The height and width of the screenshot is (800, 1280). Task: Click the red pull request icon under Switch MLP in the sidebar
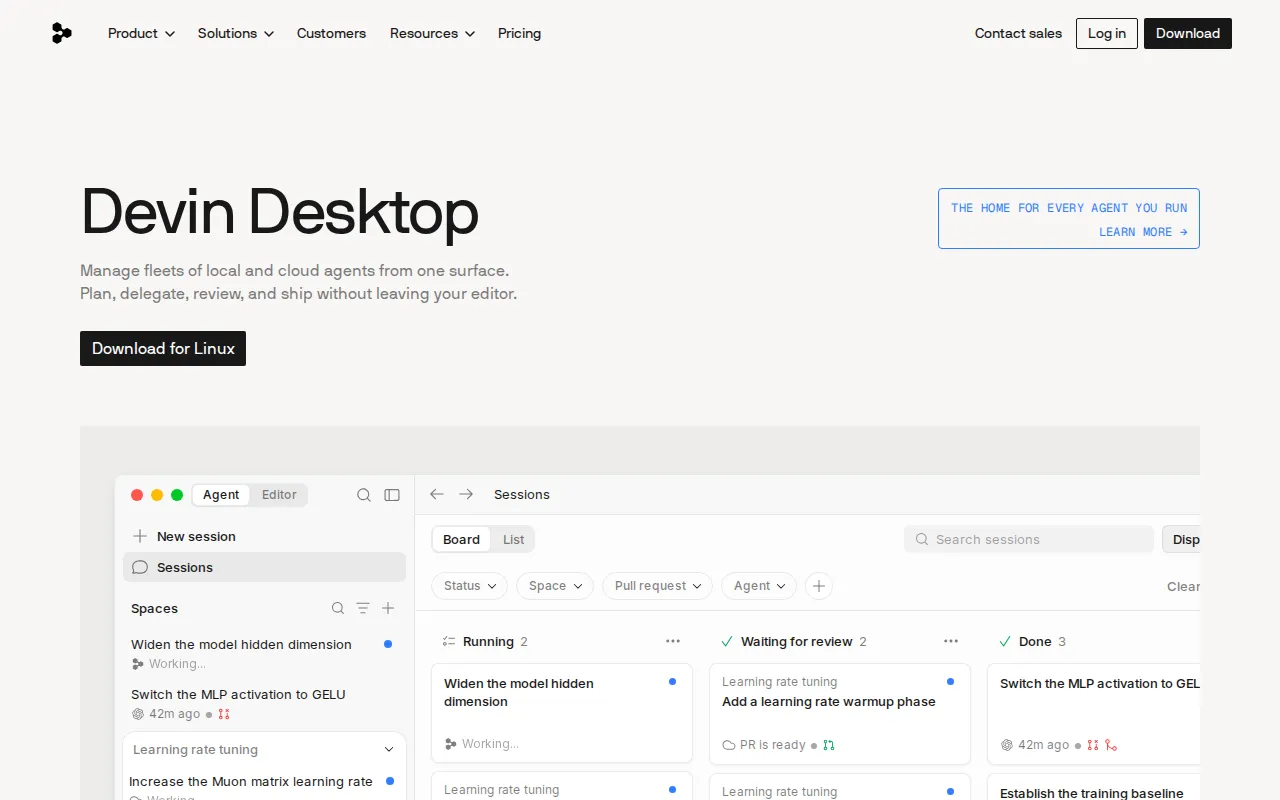224,714
